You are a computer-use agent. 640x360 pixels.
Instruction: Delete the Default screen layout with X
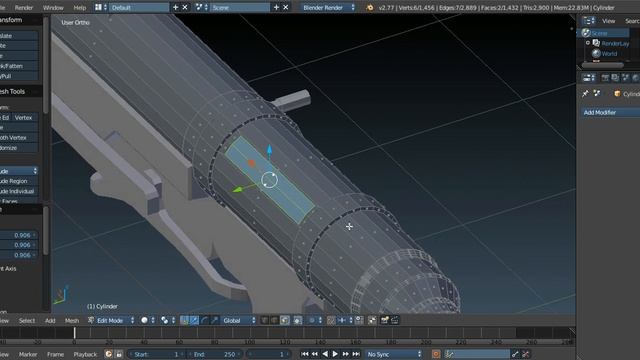185,7
